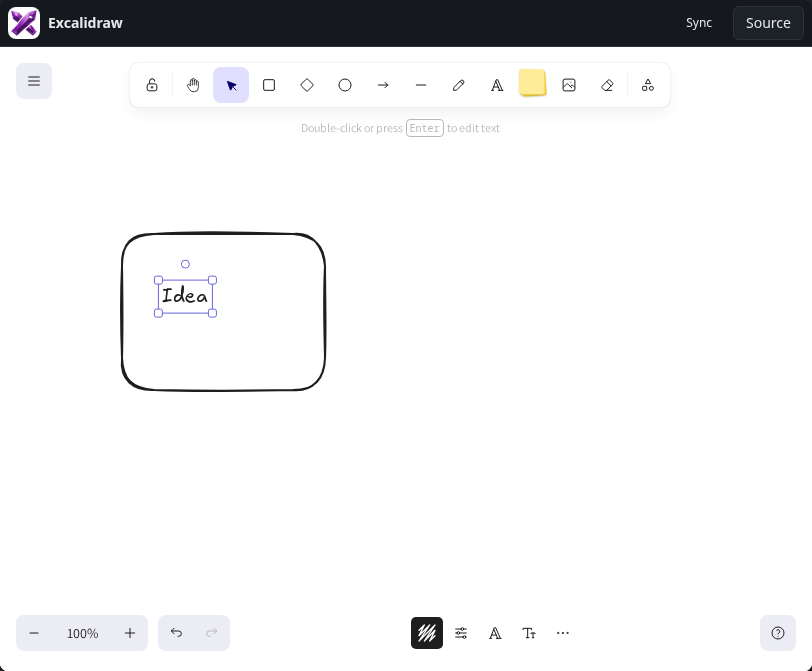
Task: Click the top-left resize handle of Idea
Action: click(x=158, y=280)
